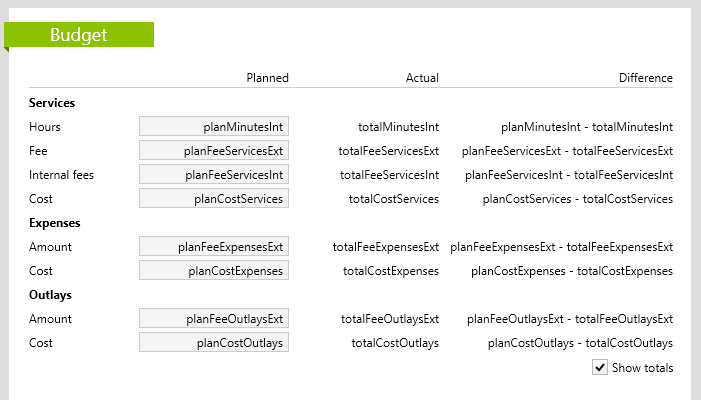Click the planCostServices Cost field
Image resolution: width=701 pixels, height=400 pixels.
214,198
